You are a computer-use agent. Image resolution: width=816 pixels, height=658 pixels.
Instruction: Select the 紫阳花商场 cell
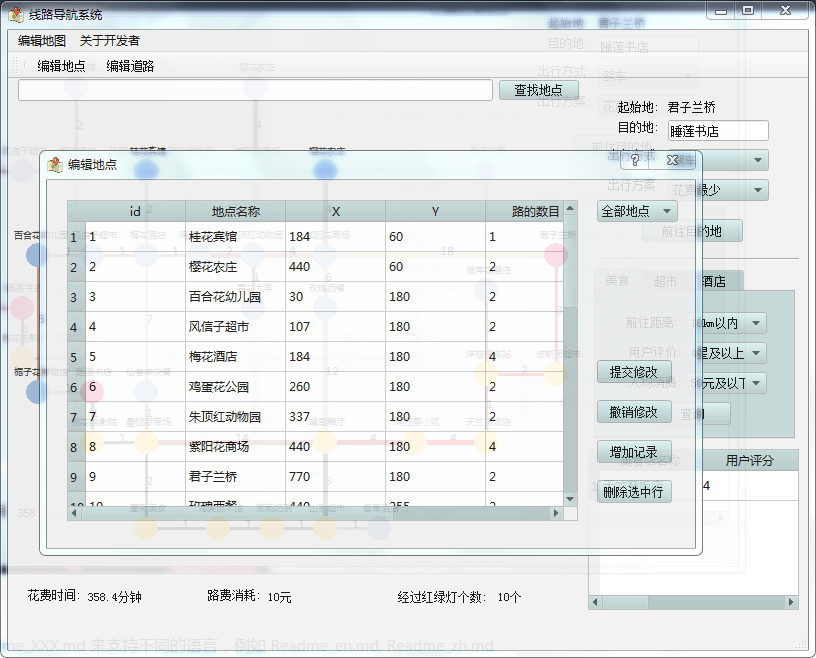[235, 447]
